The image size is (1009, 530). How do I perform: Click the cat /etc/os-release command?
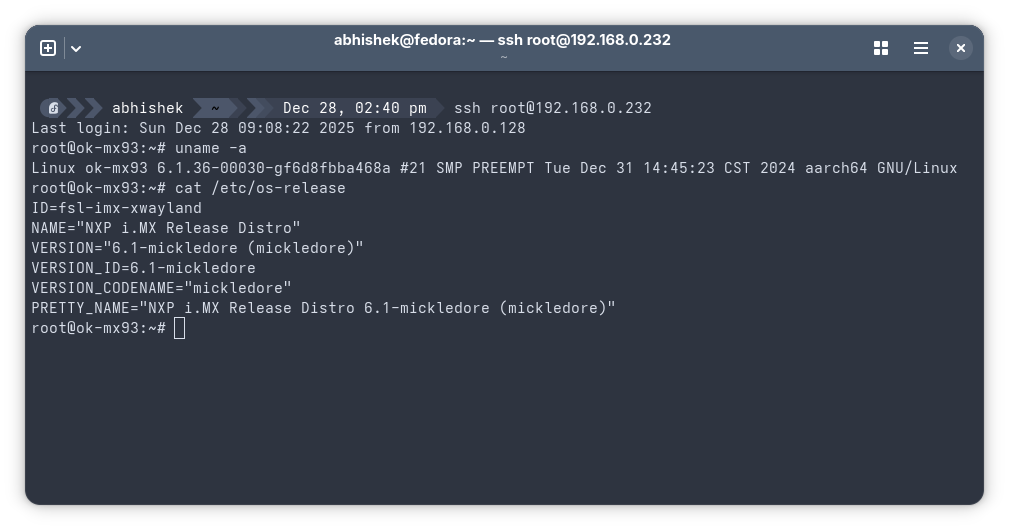tap(260, 188)
